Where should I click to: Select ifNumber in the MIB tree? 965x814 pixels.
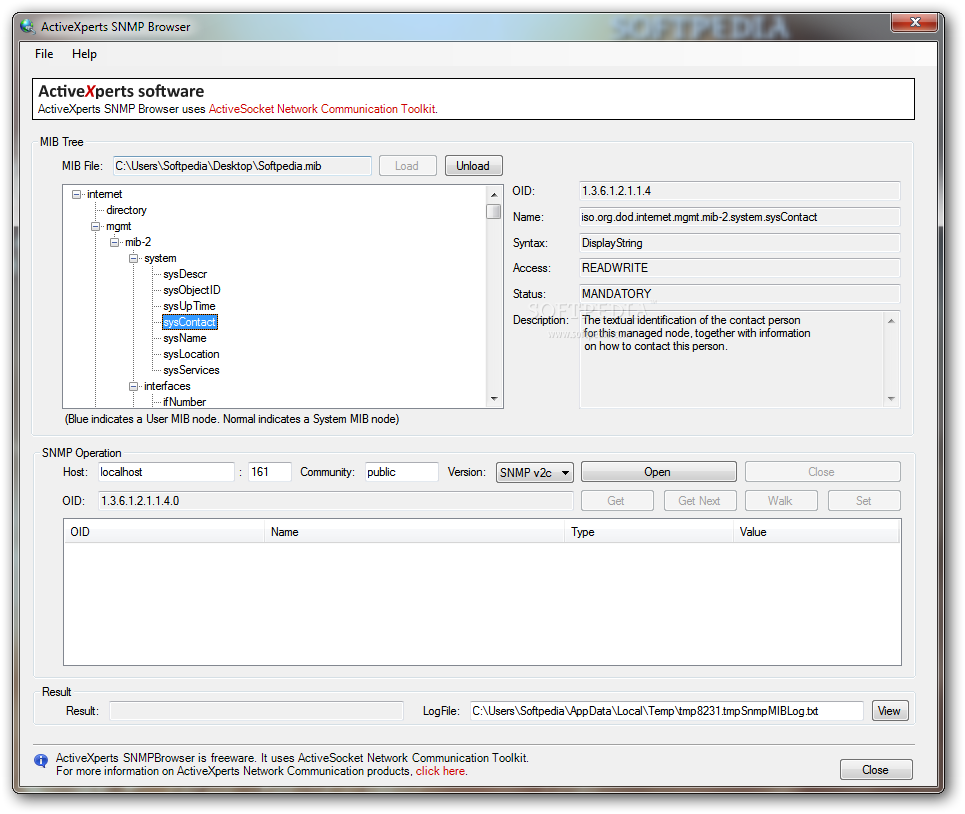pos(184,402)
